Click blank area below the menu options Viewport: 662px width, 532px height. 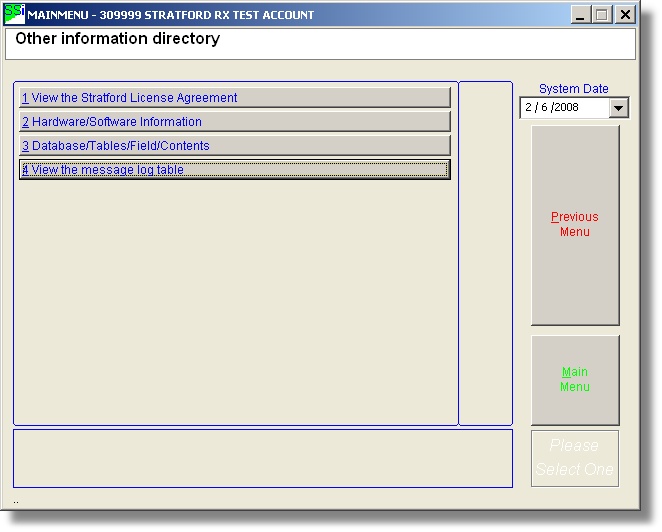235,300
